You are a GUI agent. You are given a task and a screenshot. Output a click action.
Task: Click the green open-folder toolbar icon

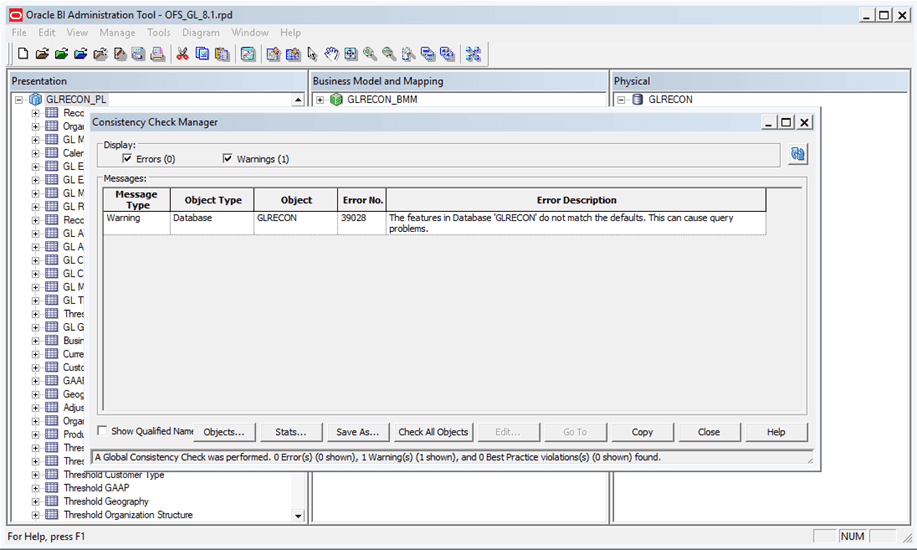(61, 54)
